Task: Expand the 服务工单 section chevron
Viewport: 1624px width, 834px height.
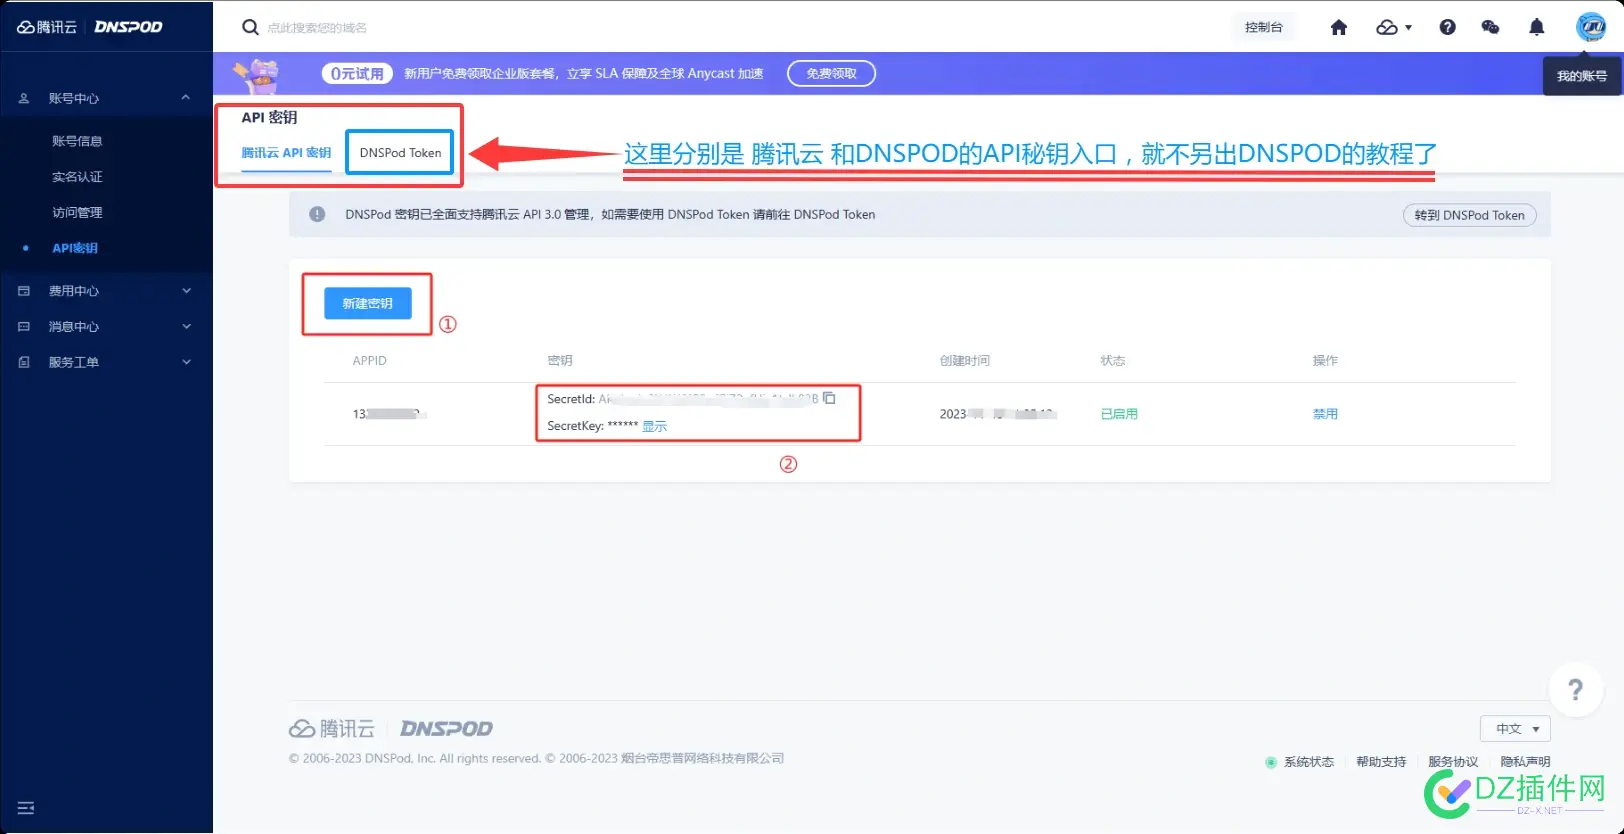Action: (186, 362)
